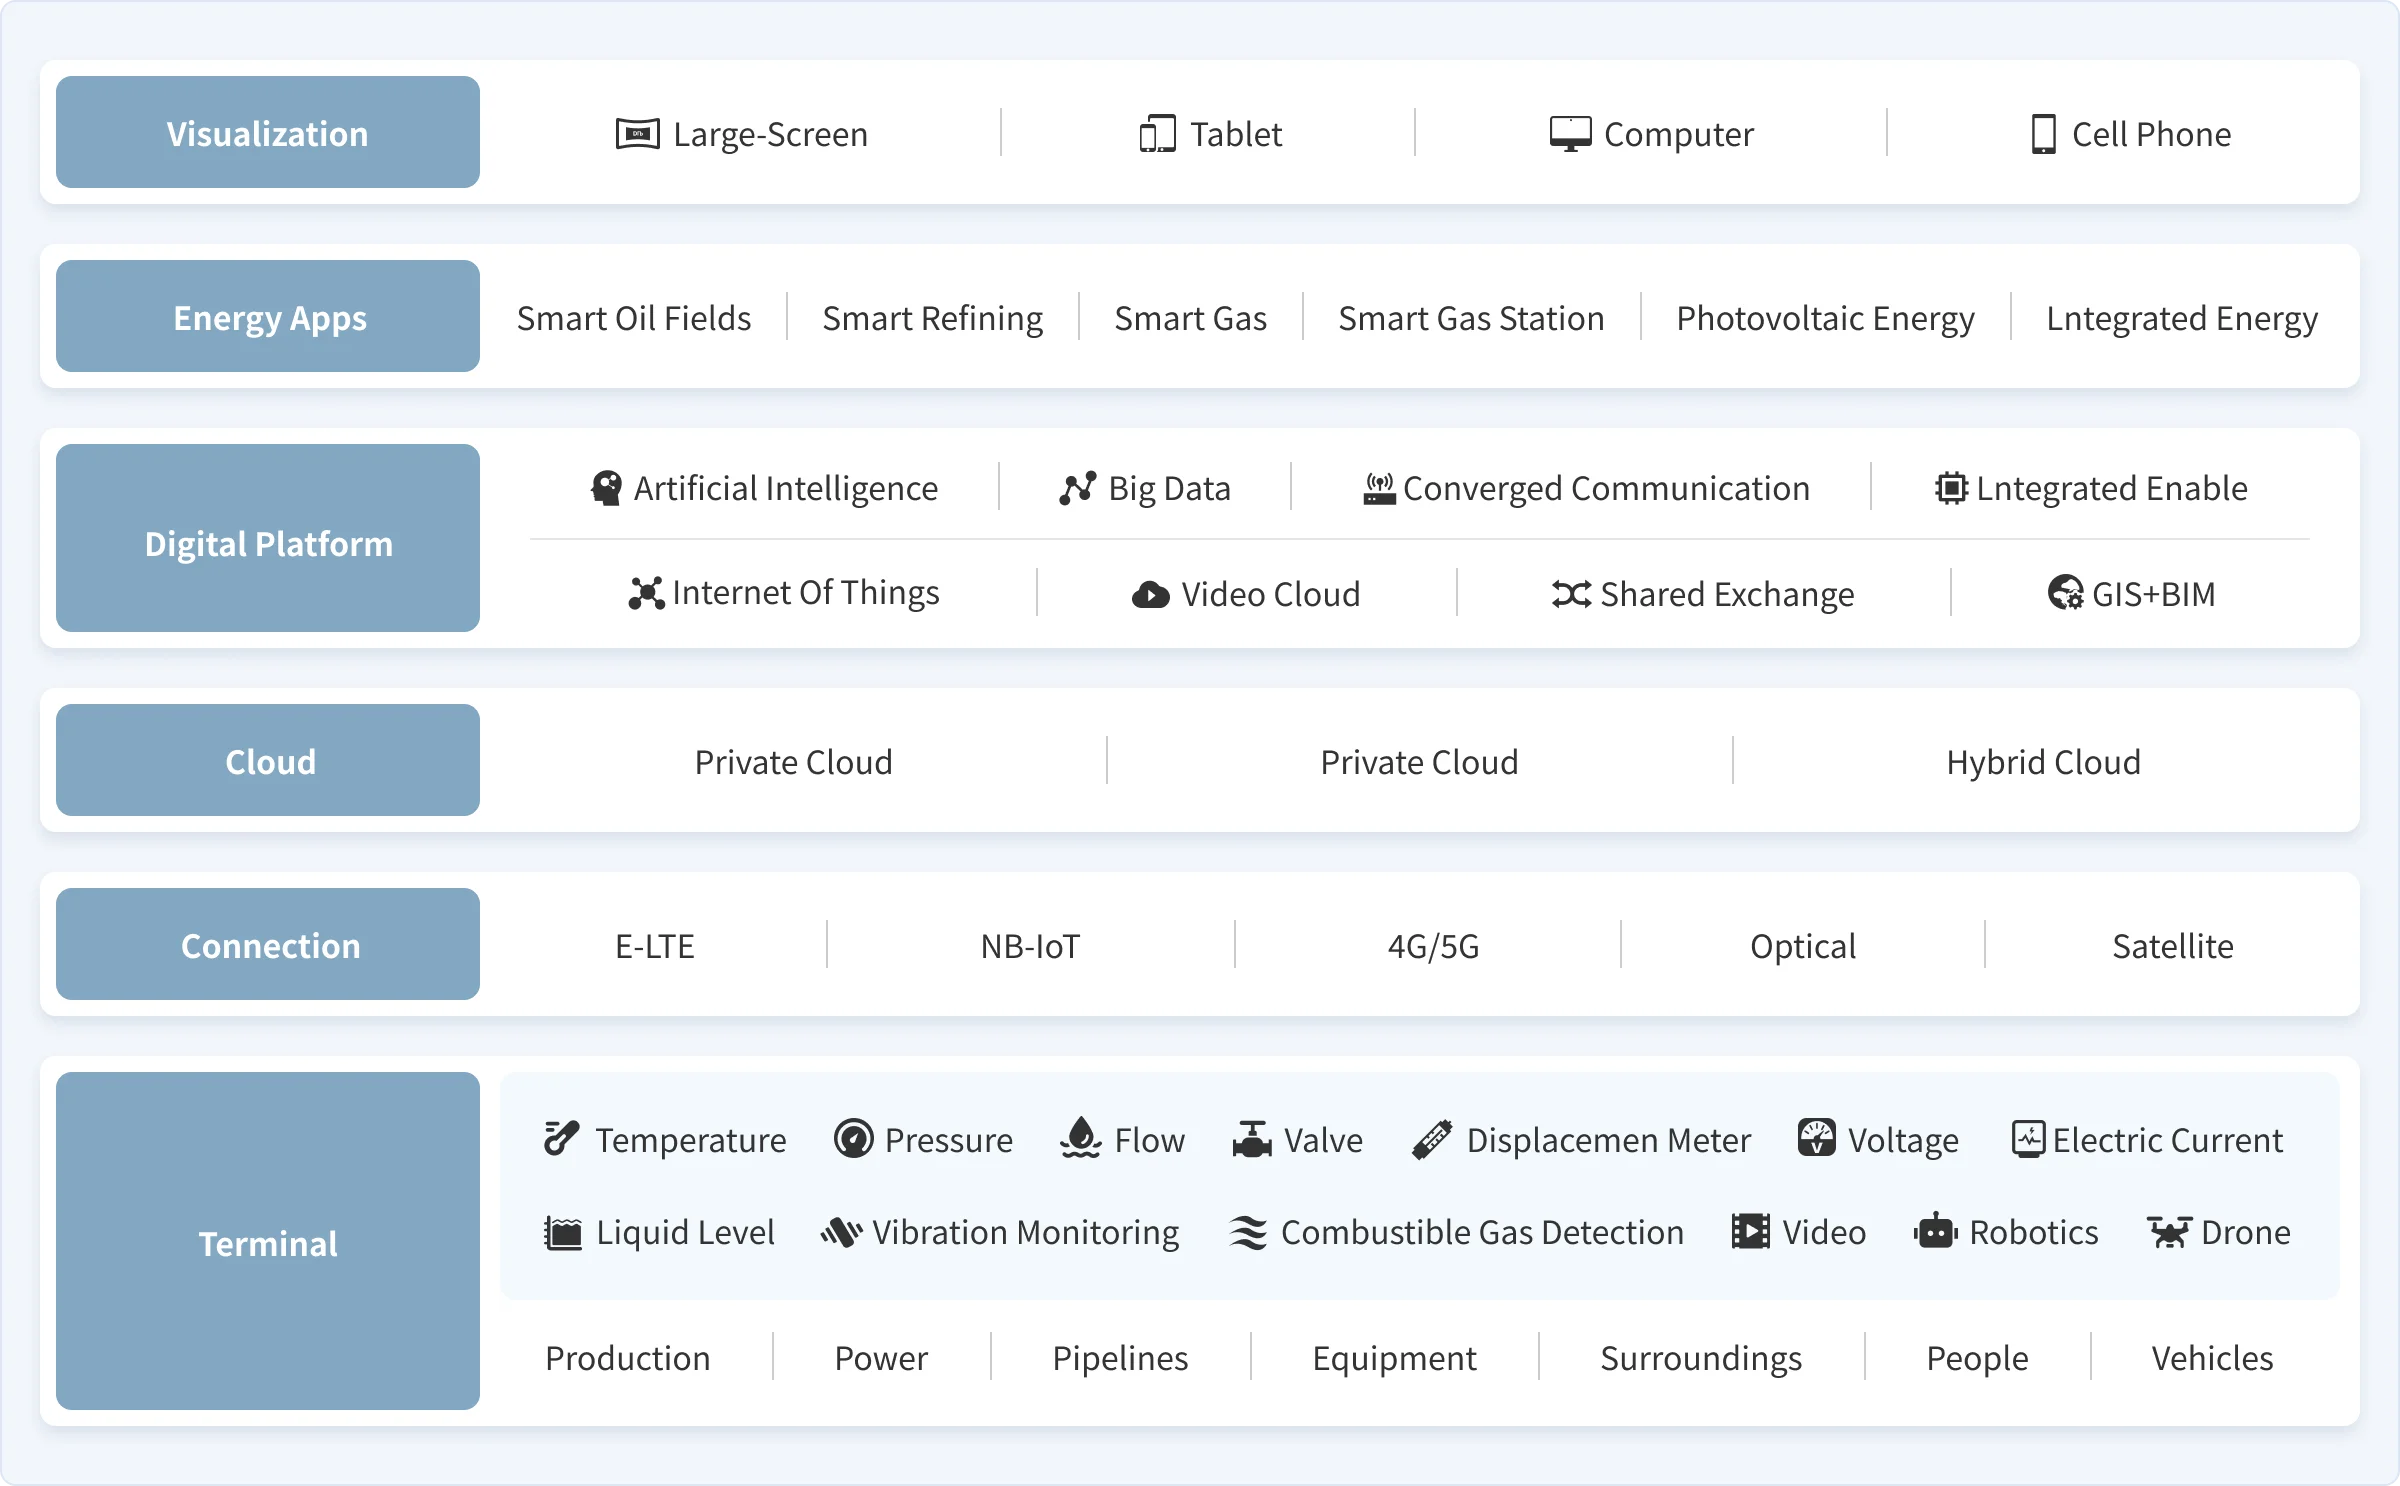Click the Shared Exchange shuffle icon

[1571, 594]
